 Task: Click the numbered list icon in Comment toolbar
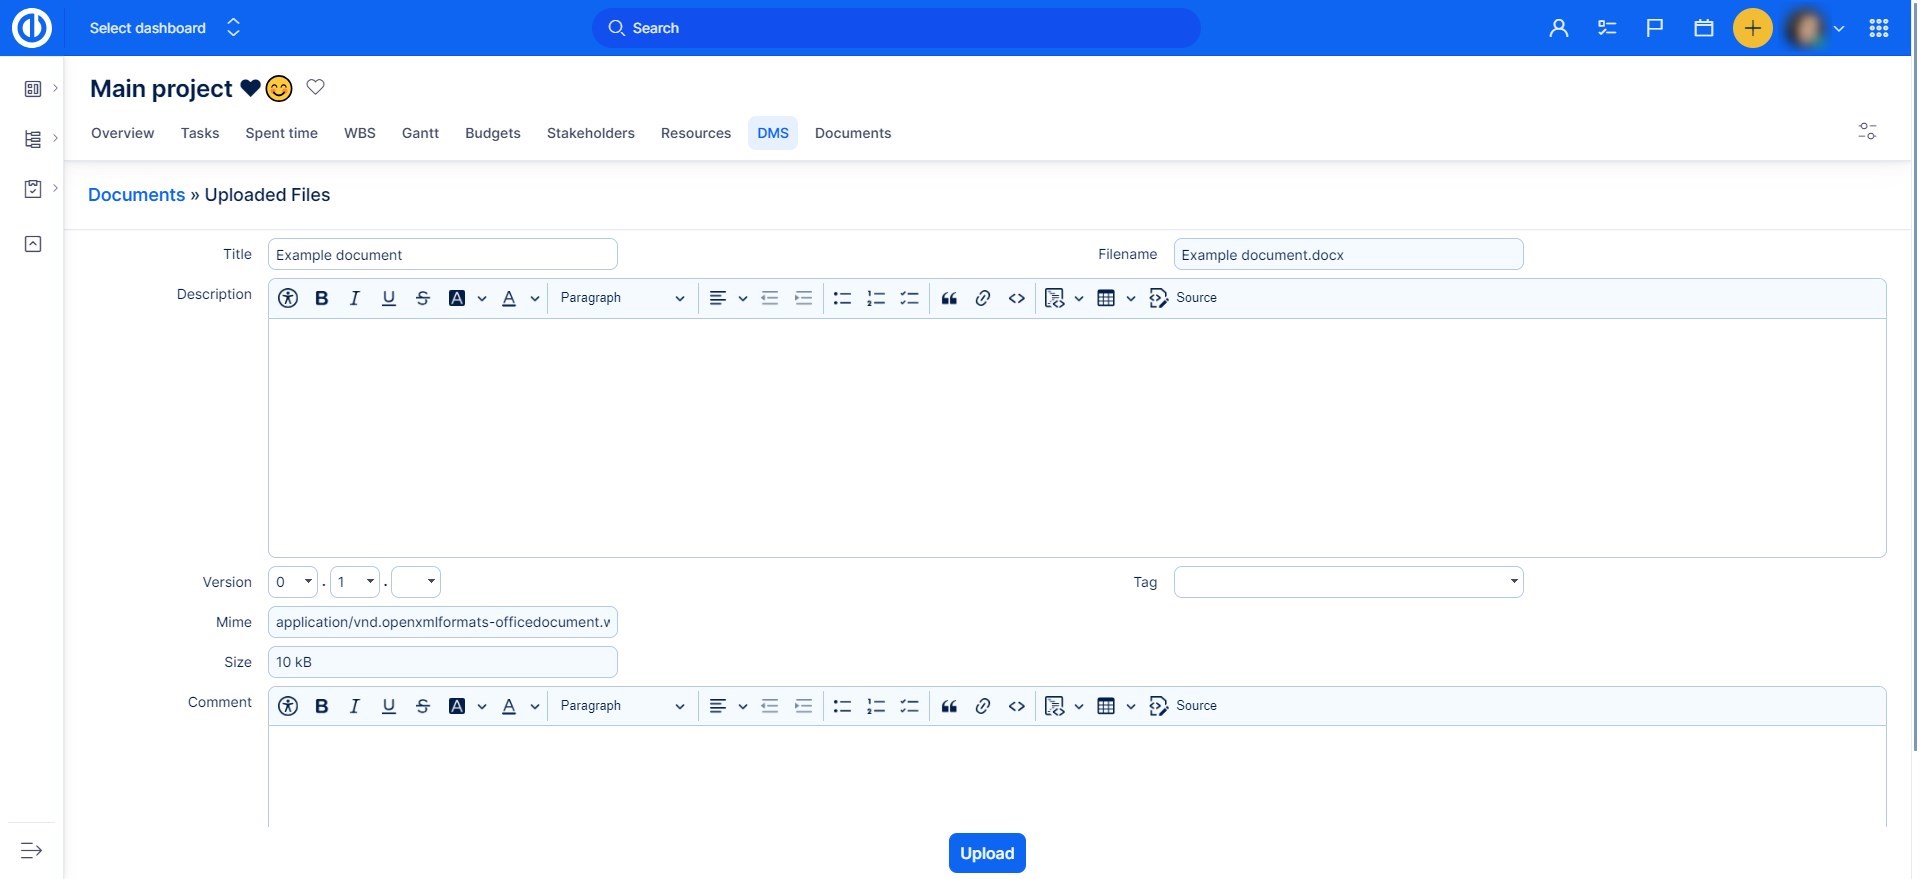[x=876, y=706]
